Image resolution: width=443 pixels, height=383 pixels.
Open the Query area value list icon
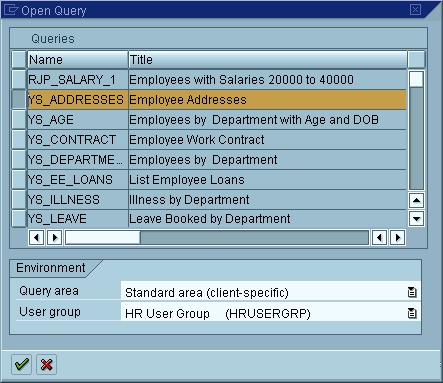(412, 292)
